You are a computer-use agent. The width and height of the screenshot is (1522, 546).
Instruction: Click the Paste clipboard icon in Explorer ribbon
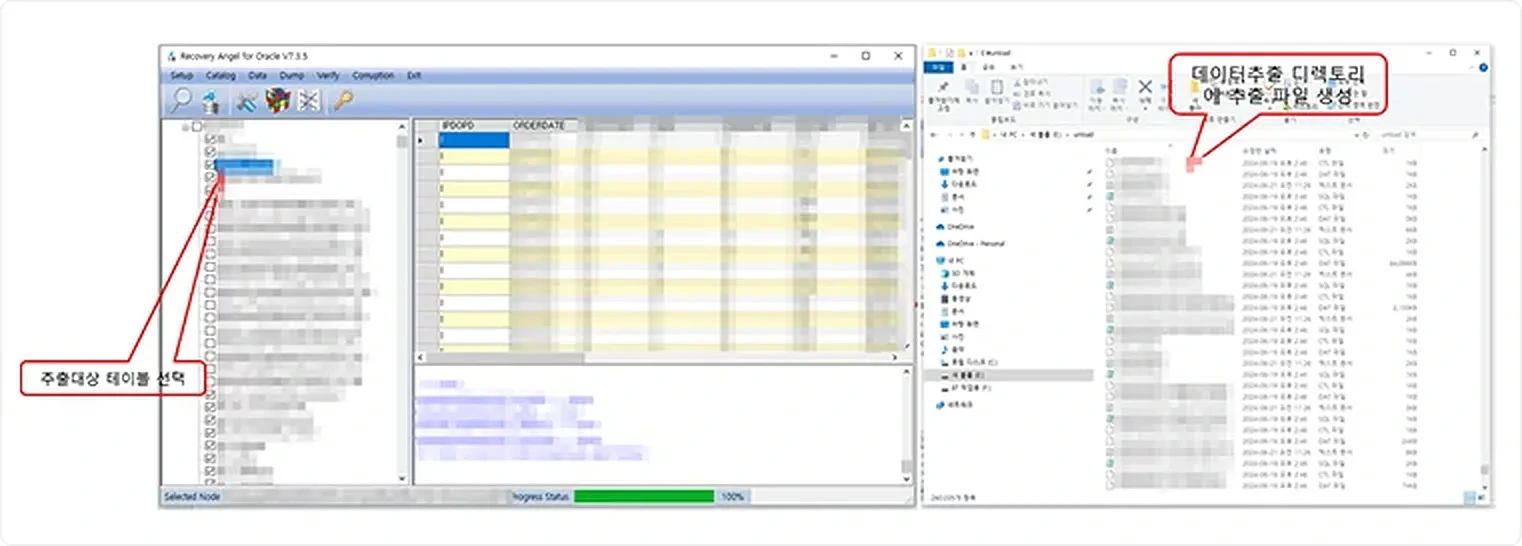996,89
